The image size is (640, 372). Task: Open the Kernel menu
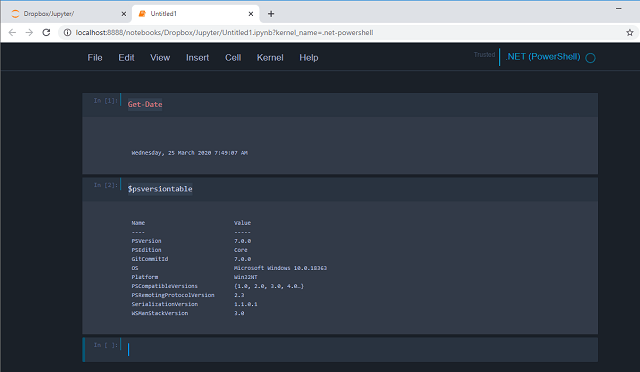tap(270, 58)
